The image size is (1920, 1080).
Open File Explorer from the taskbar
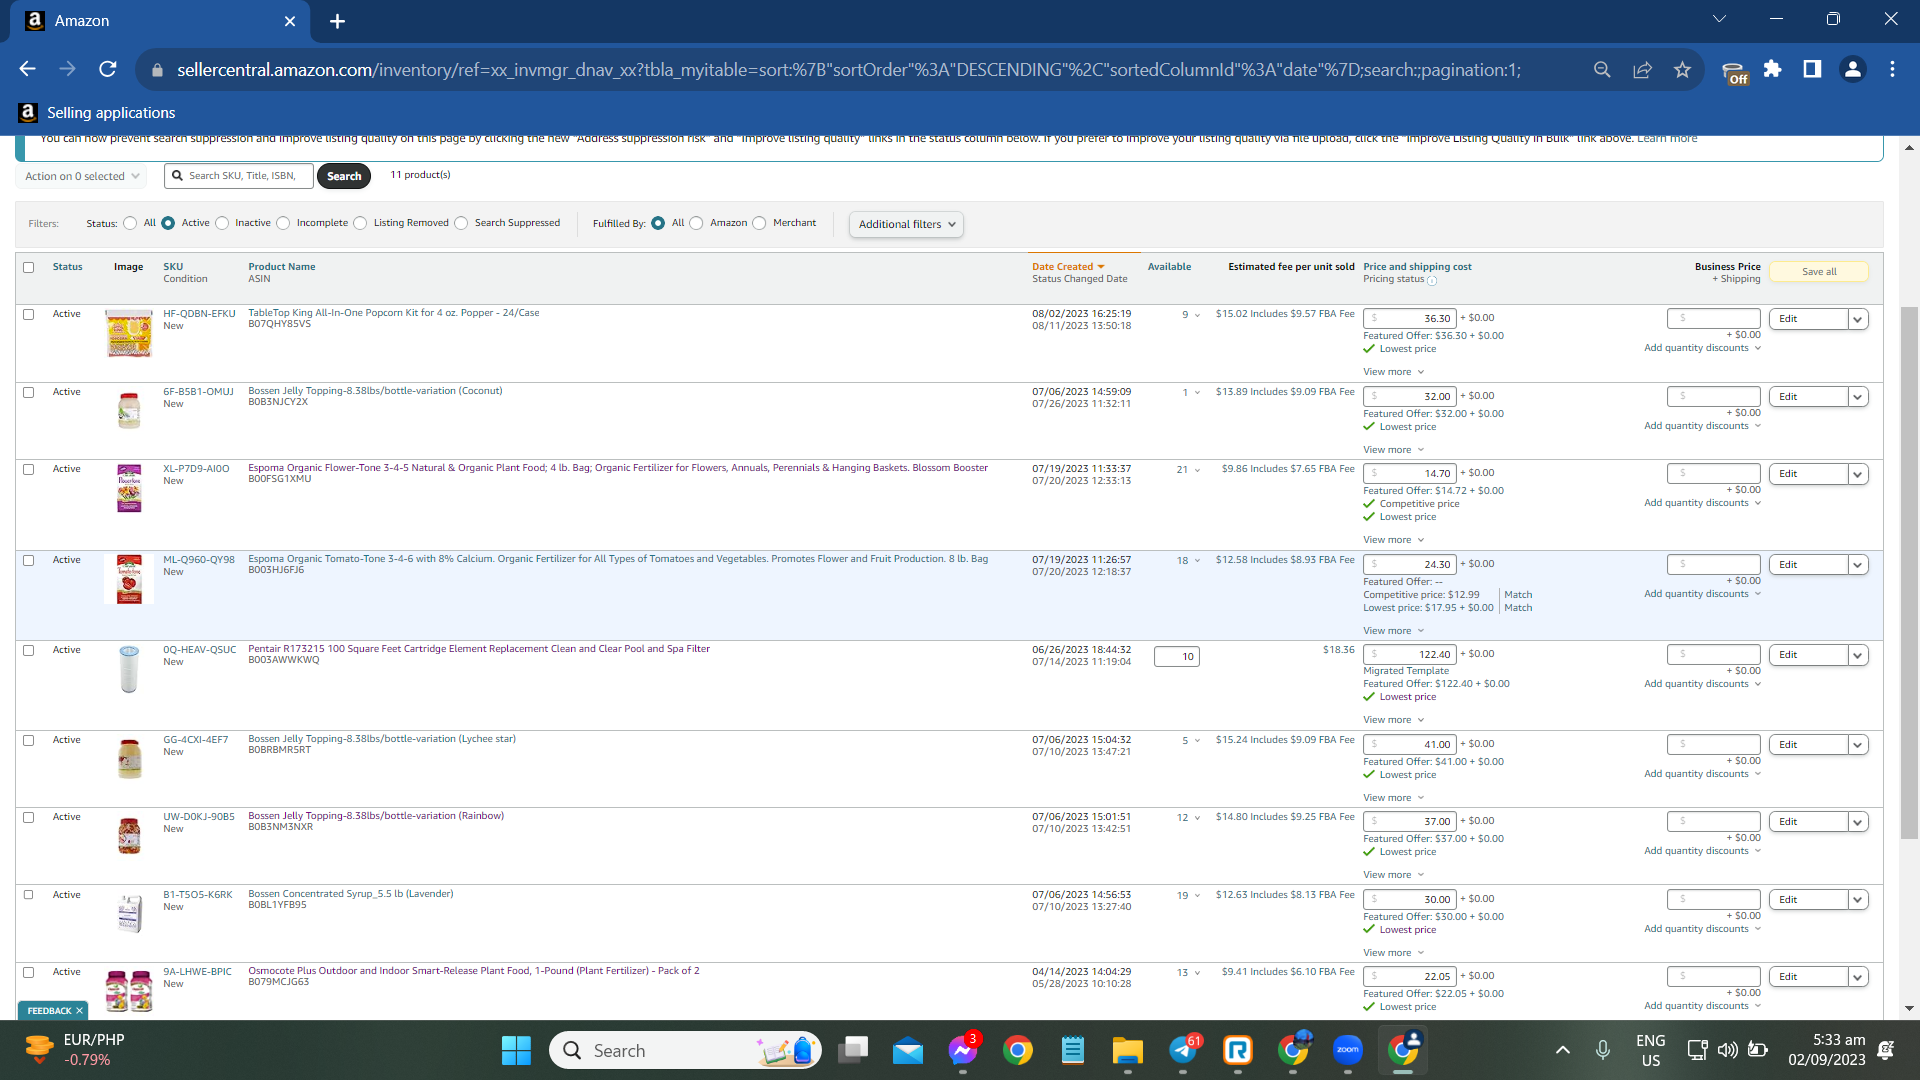tap(1127, 1050)
